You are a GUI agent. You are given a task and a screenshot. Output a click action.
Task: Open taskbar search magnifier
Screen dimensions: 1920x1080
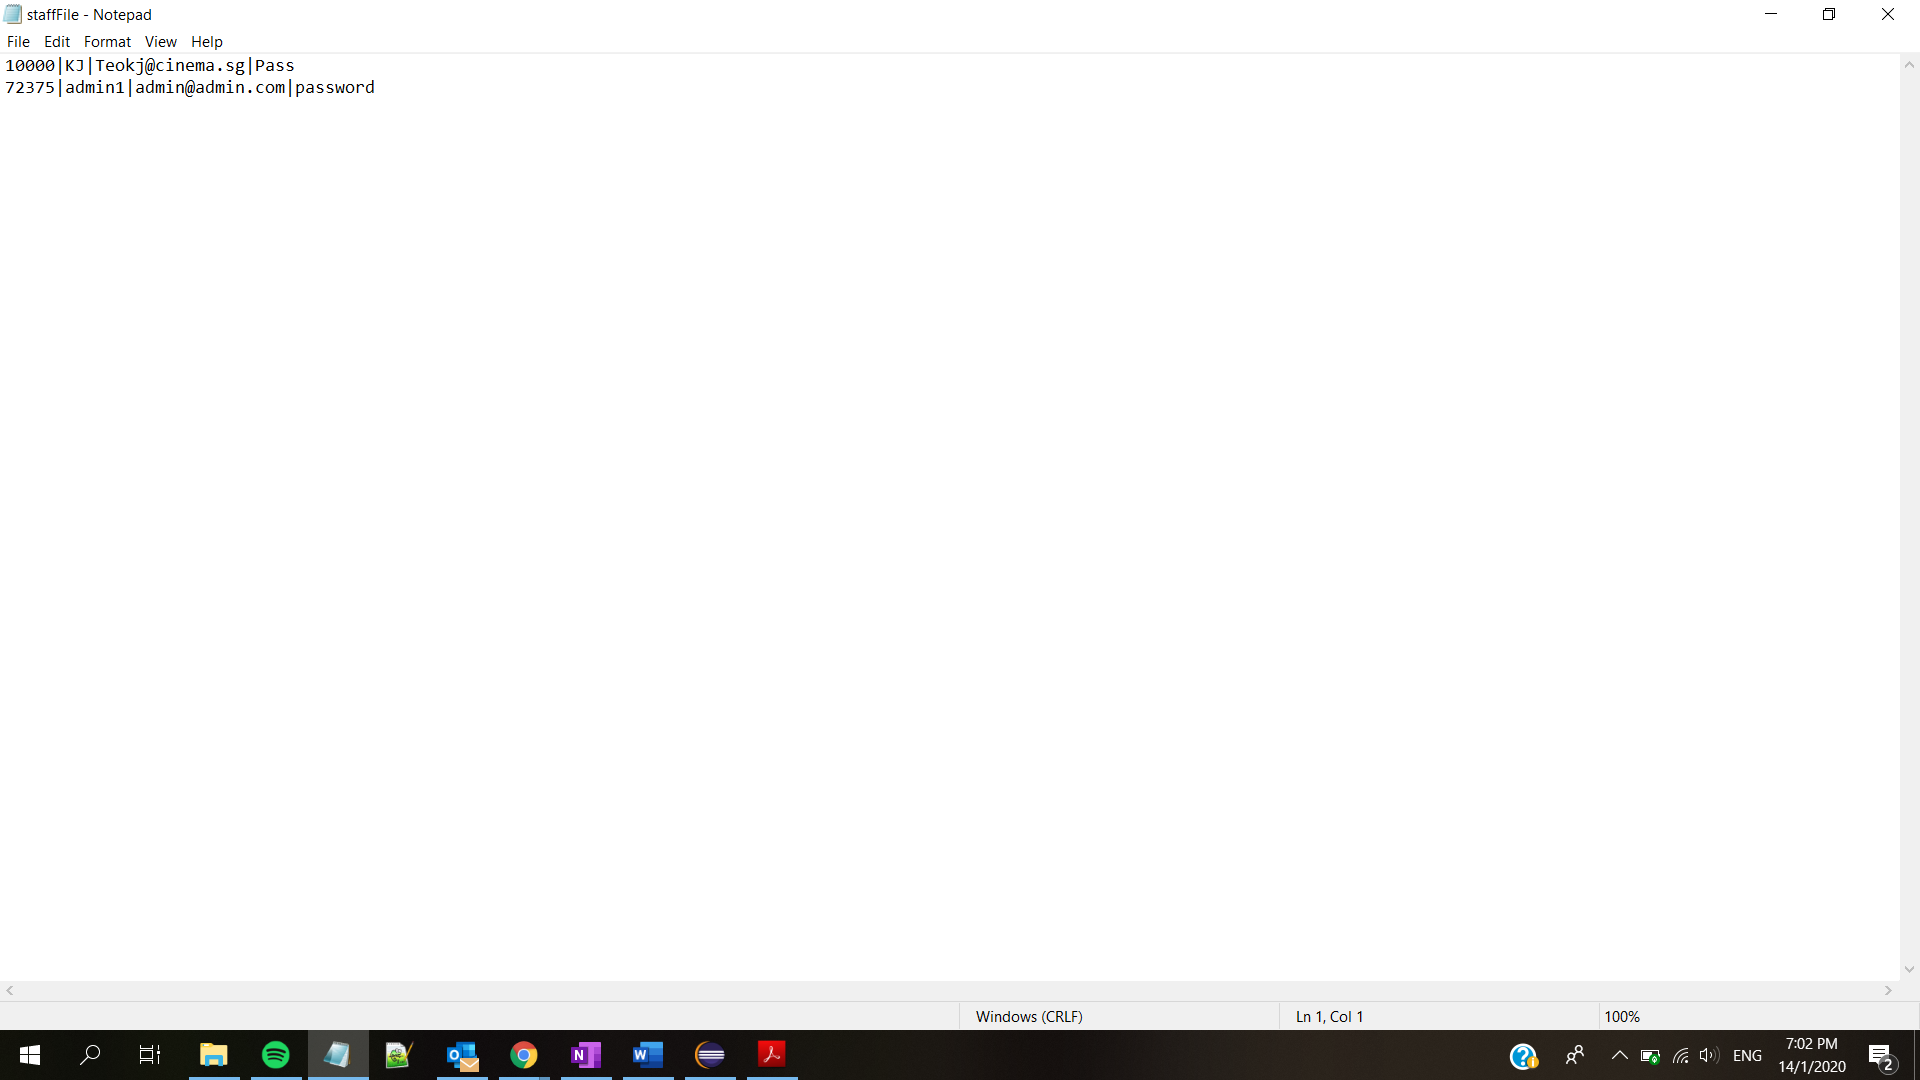click(90, 1055)
